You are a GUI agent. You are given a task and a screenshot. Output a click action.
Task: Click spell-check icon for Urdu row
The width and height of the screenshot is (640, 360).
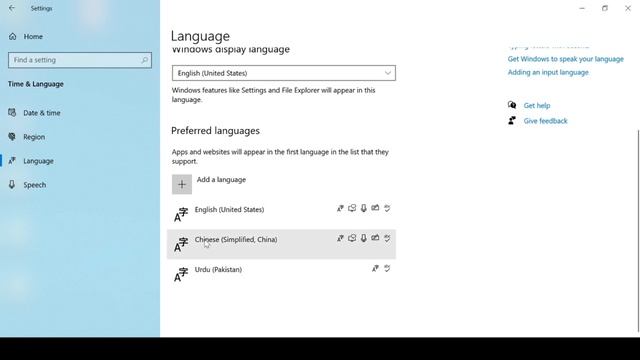[387, 268]
